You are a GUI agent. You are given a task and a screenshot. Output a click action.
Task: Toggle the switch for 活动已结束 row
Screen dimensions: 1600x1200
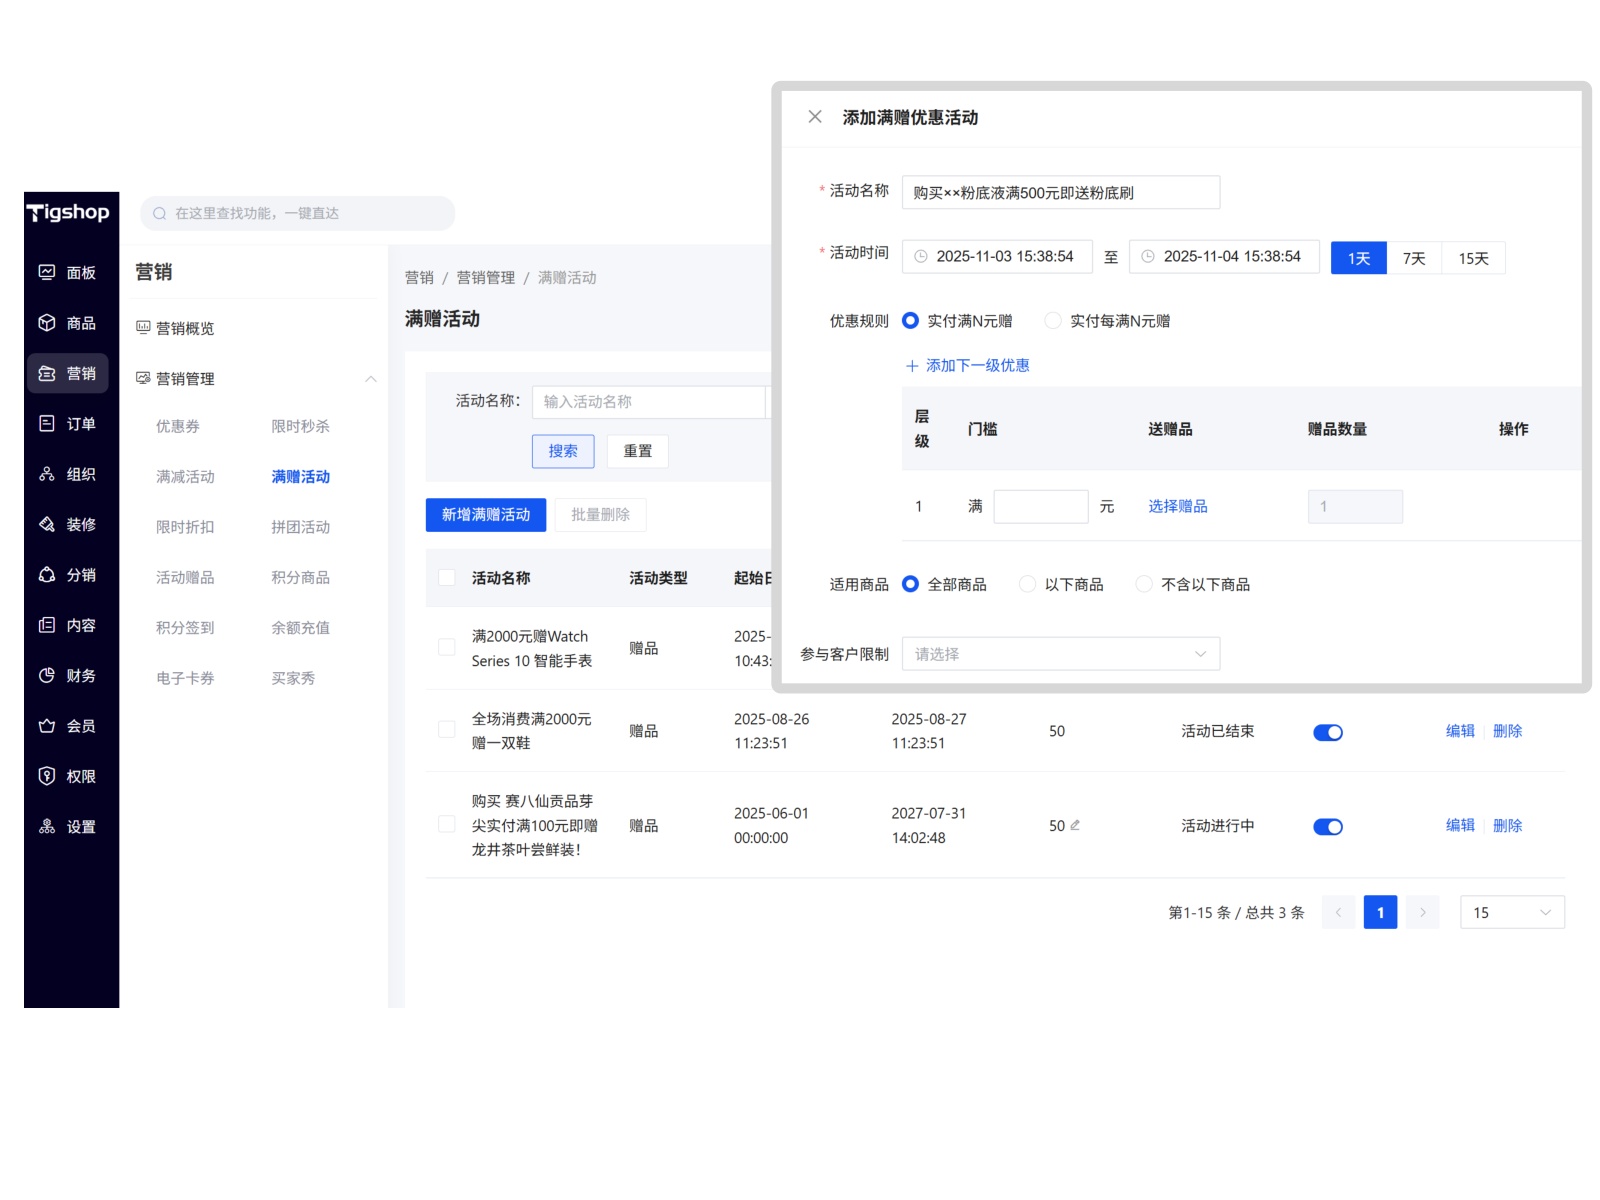[1327, 732]
